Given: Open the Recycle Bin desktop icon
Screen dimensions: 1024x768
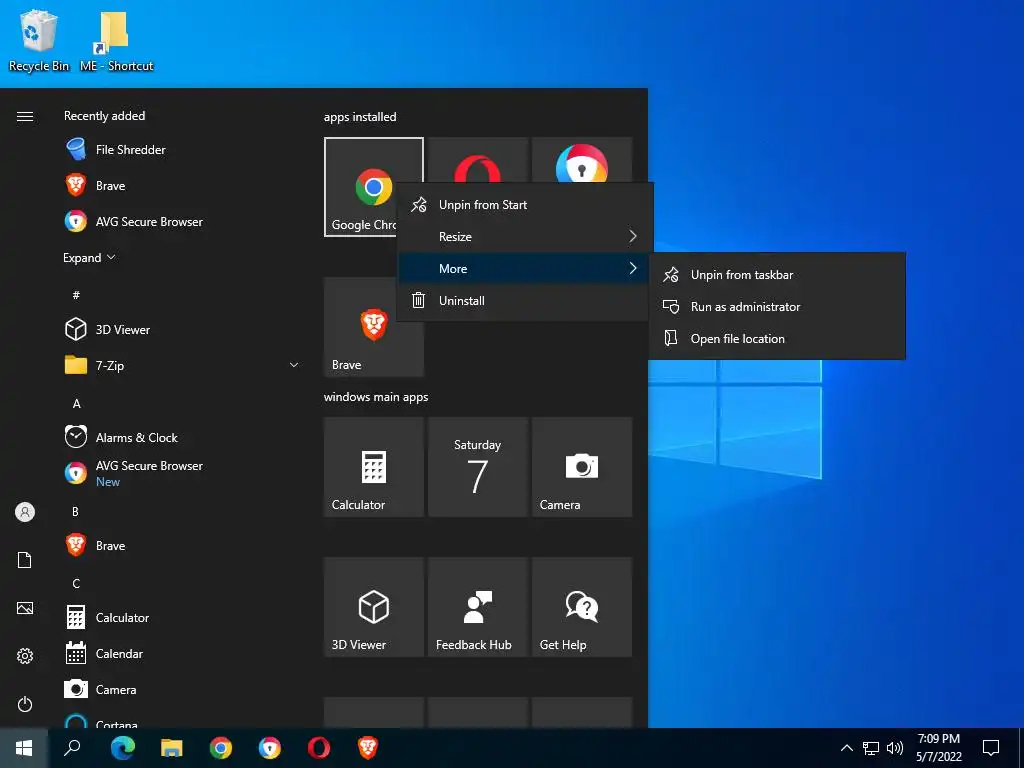Looking at the screenshot, I should point(39,40).
